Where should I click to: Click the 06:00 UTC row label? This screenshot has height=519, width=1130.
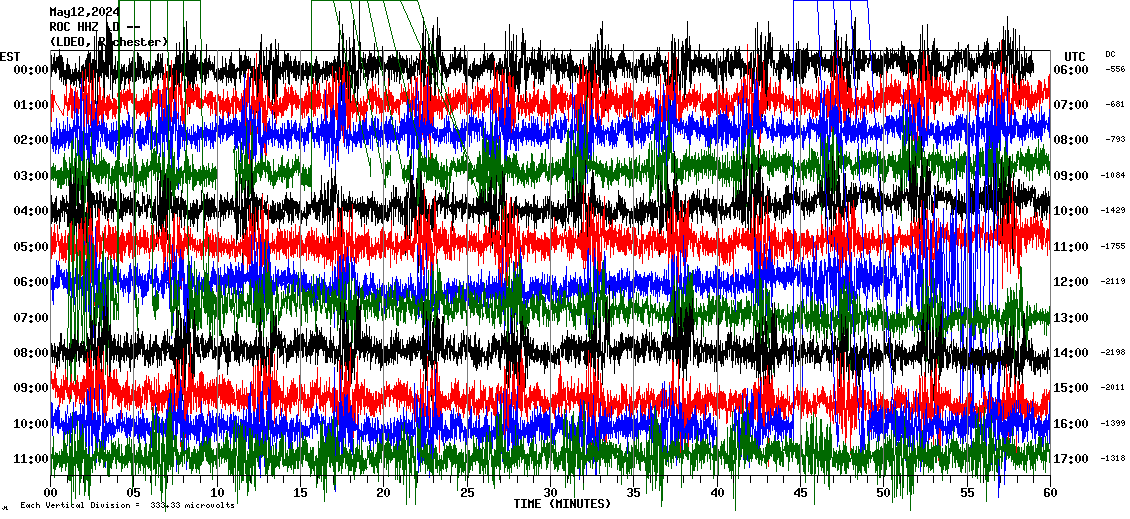click(1069, 70)
